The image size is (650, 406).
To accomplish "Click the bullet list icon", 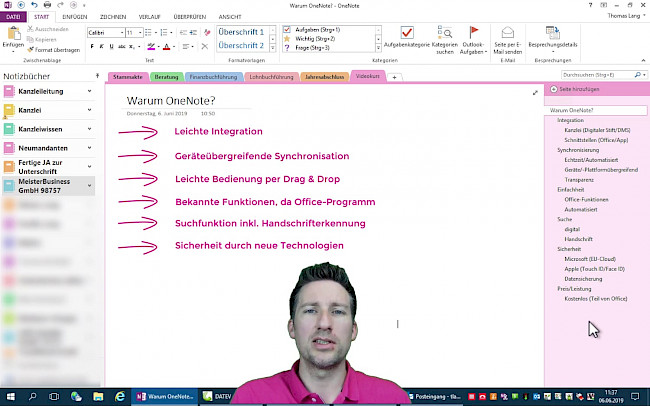I will click(x=148, y=32).
